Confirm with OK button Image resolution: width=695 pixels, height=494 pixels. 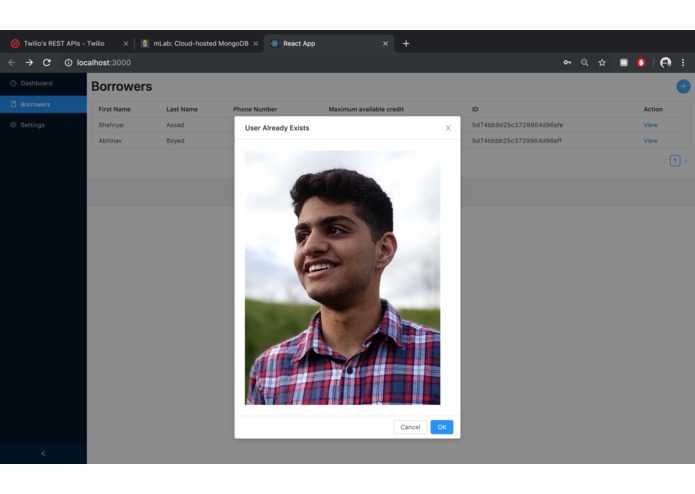[442, 427]
